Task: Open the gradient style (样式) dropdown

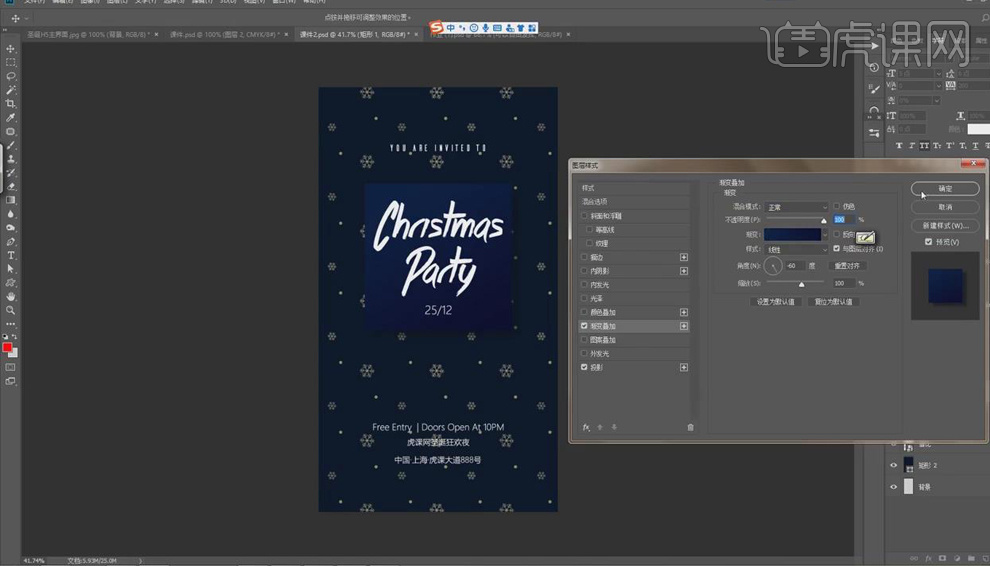Action: (796, 249)
